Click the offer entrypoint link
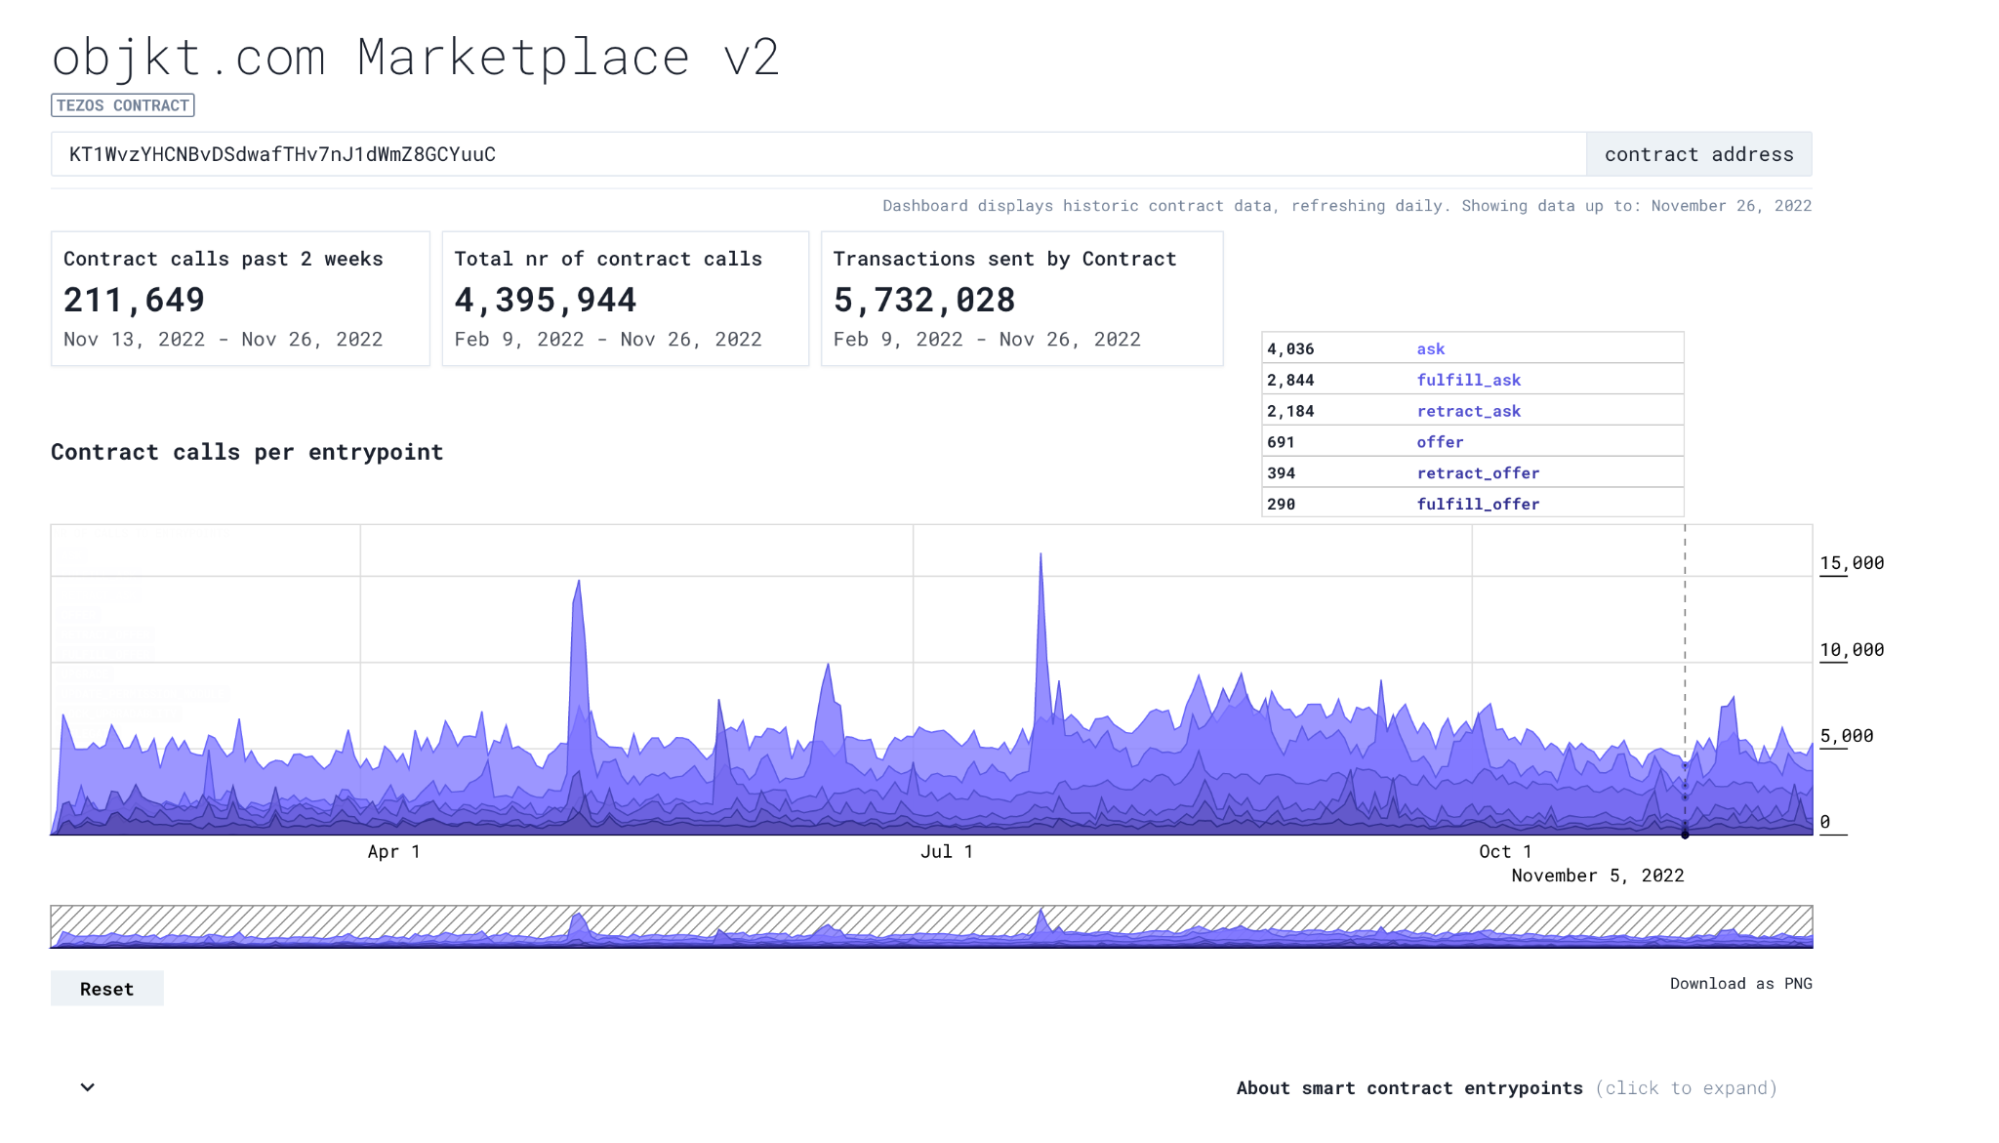 1439,442
